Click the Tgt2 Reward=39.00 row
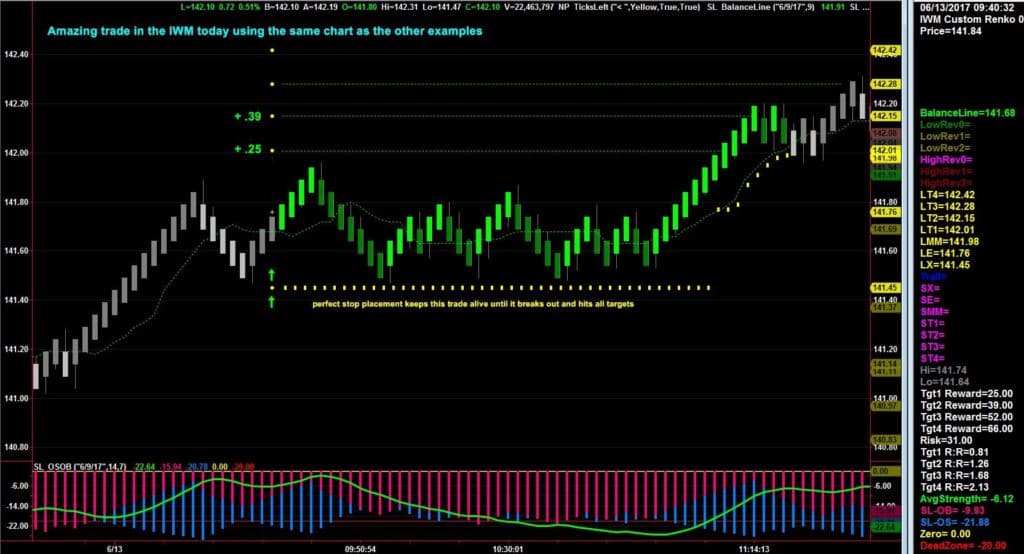 click(966, 406)
